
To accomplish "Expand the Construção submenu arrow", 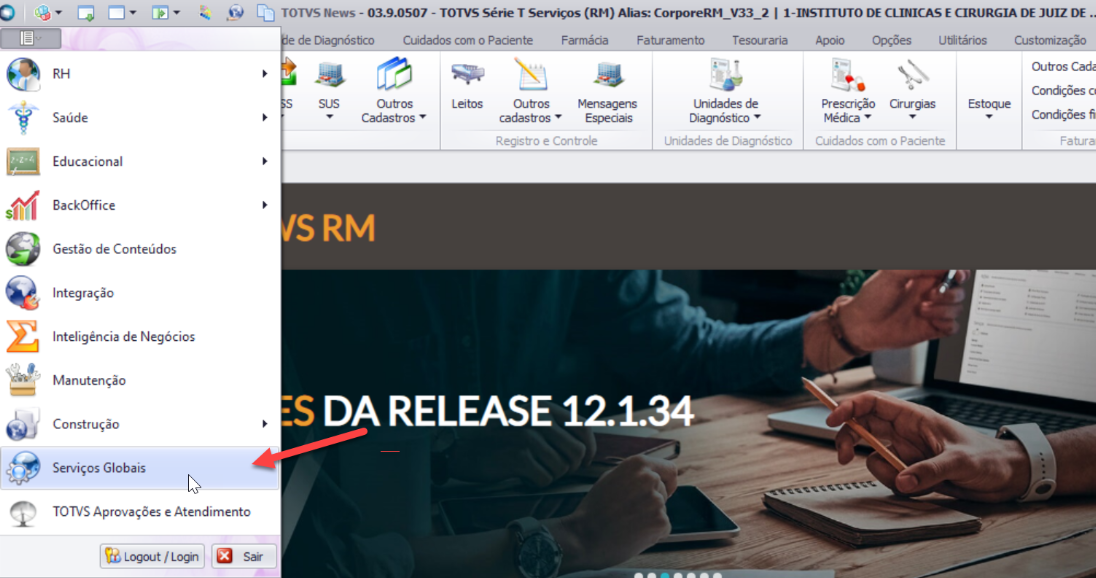I will pyautogui.click(x=264, y=424).
